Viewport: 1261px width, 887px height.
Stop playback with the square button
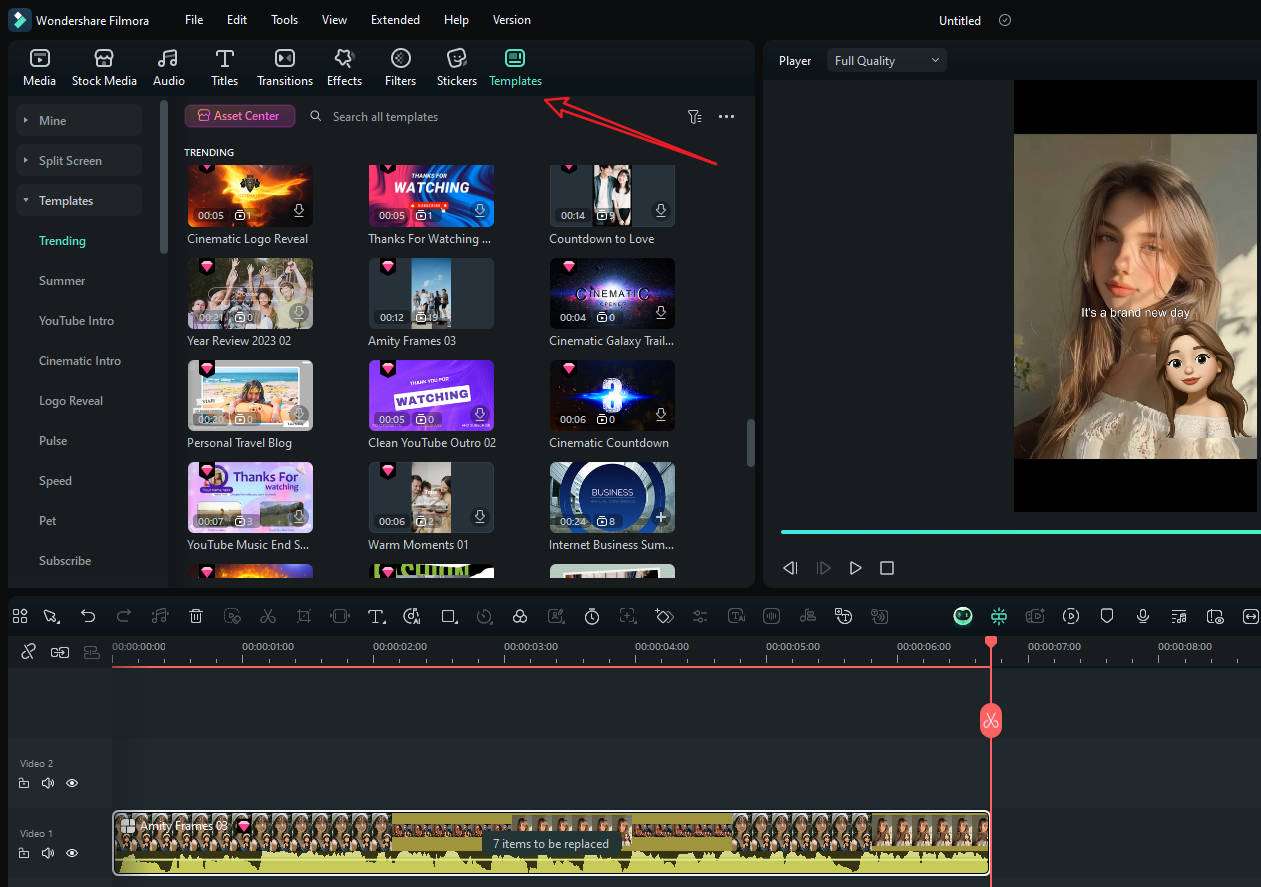887,568
